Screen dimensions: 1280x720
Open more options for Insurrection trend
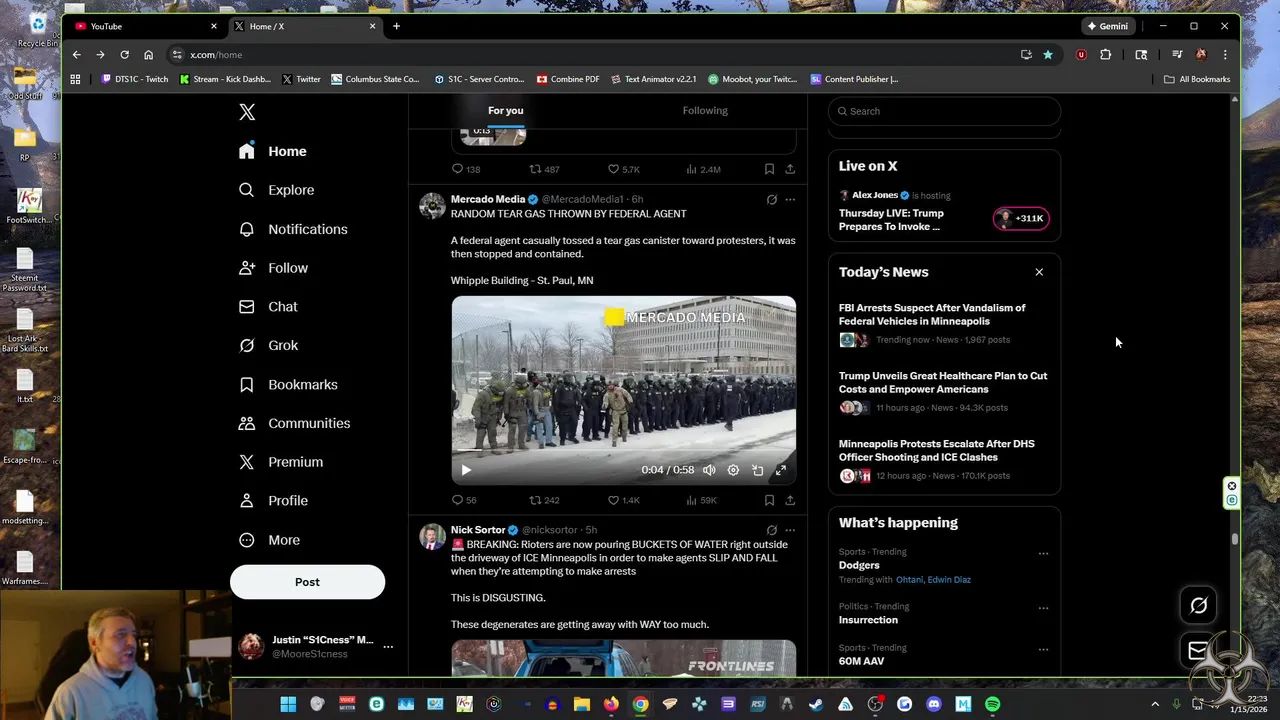(x=1043, y=608)
